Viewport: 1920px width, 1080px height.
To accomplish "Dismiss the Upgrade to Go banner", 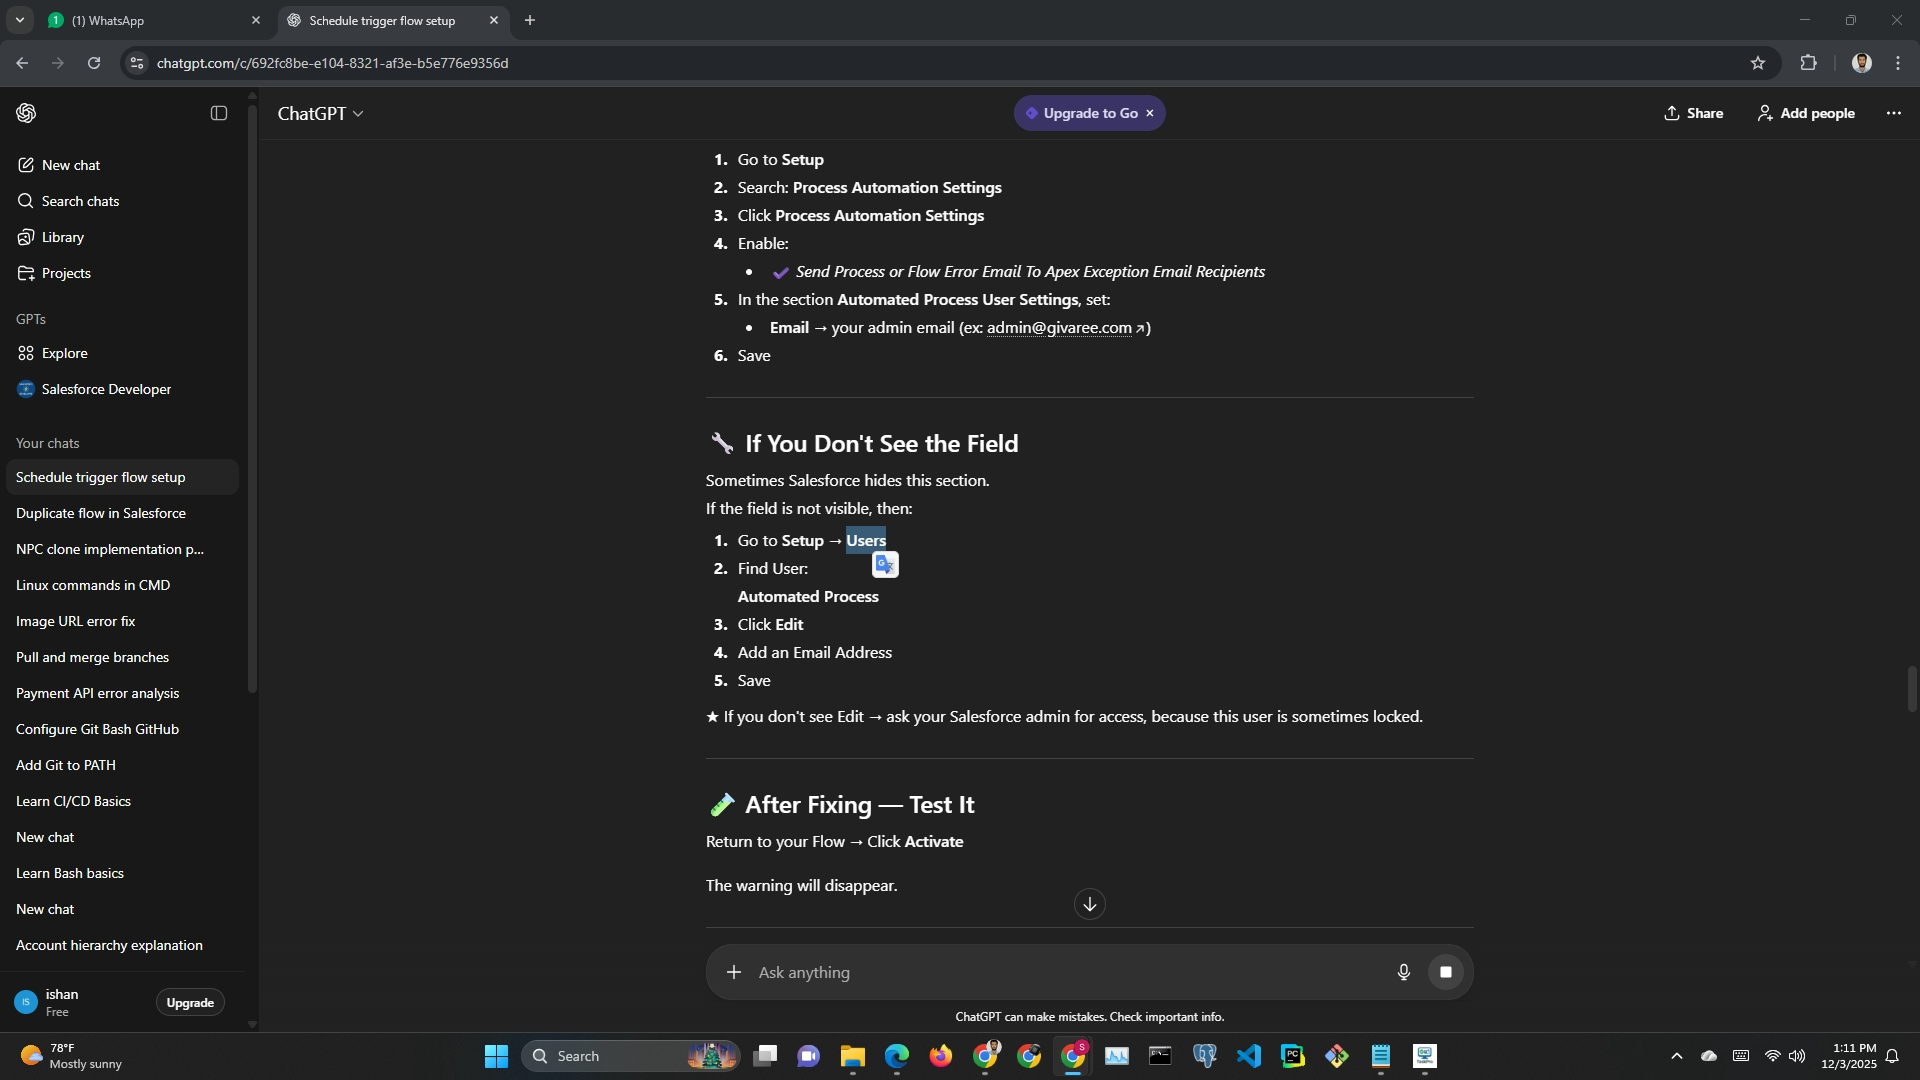I will pyautogui.click(x=1150, y=113).
